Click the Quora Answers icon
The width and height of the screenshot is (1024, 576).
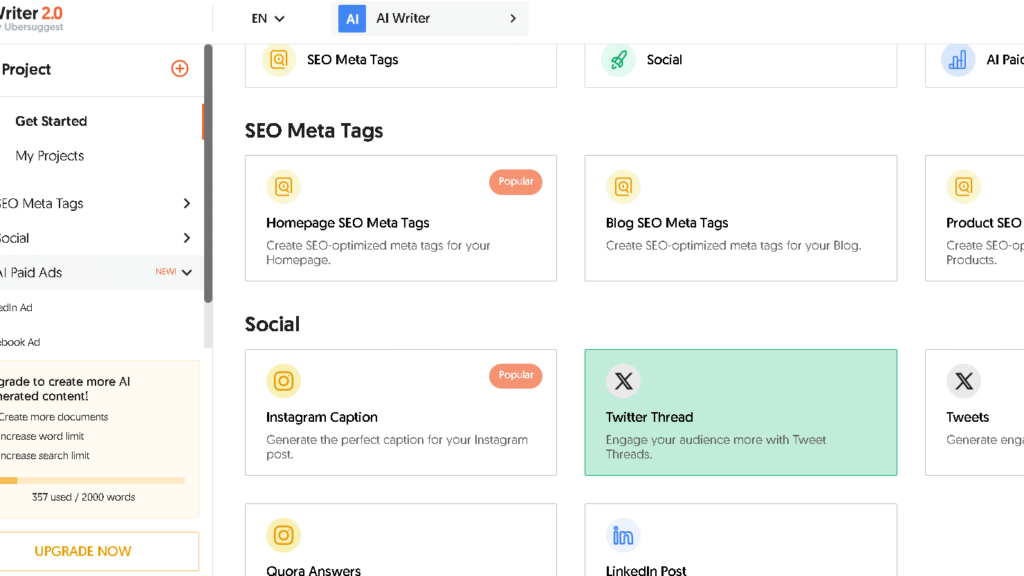coord(283,536)
